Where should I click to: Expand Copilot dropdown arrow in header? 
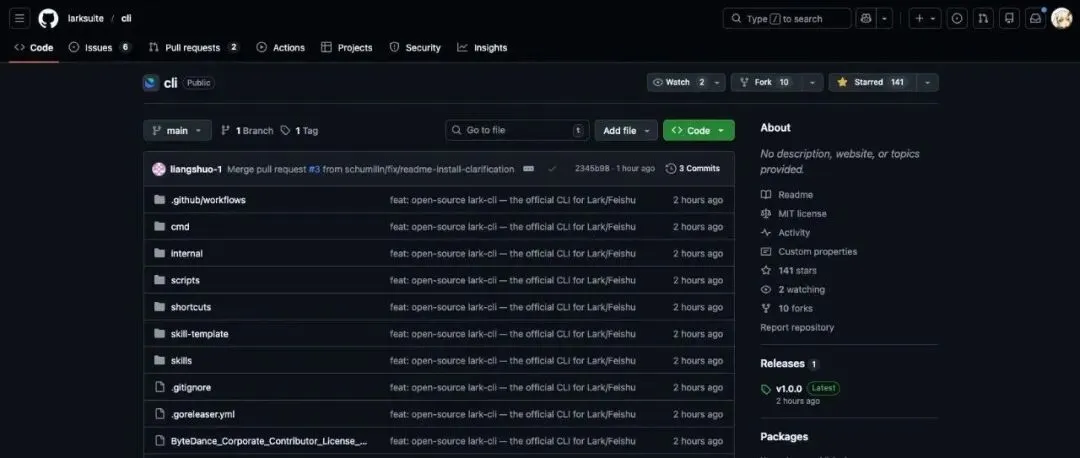pyautogui.click(x=885, y=19)
